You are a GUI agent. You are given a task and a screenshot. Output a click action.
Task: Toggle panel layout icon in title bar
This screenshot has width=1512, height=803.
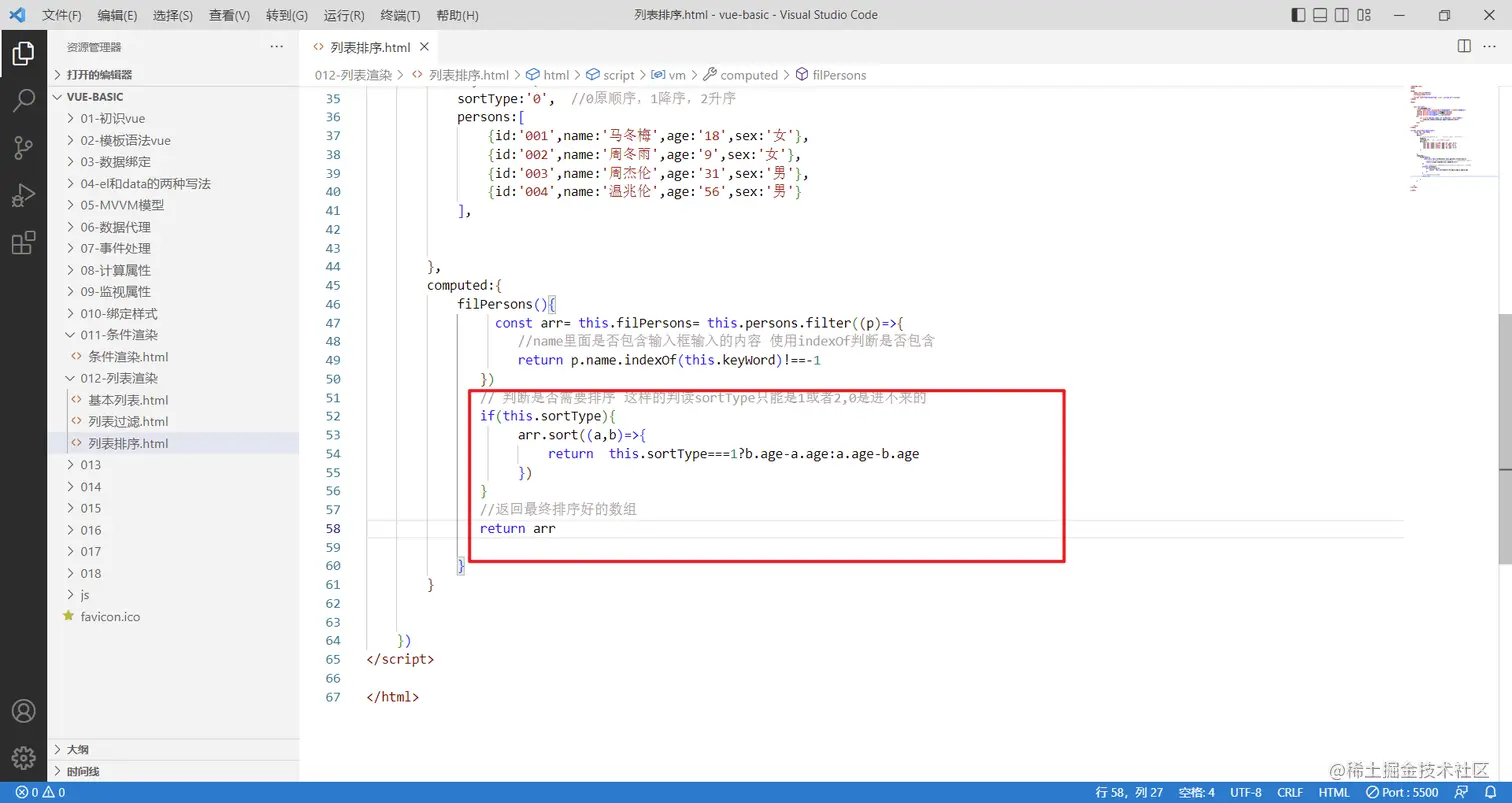(x=1320, y=15)
